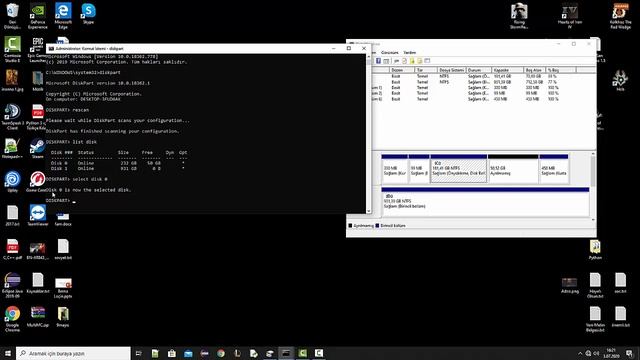The height and width of the screenshot is (360, 640).
Task: Select the unallocated 50,52 GB block
Action: 513,169
